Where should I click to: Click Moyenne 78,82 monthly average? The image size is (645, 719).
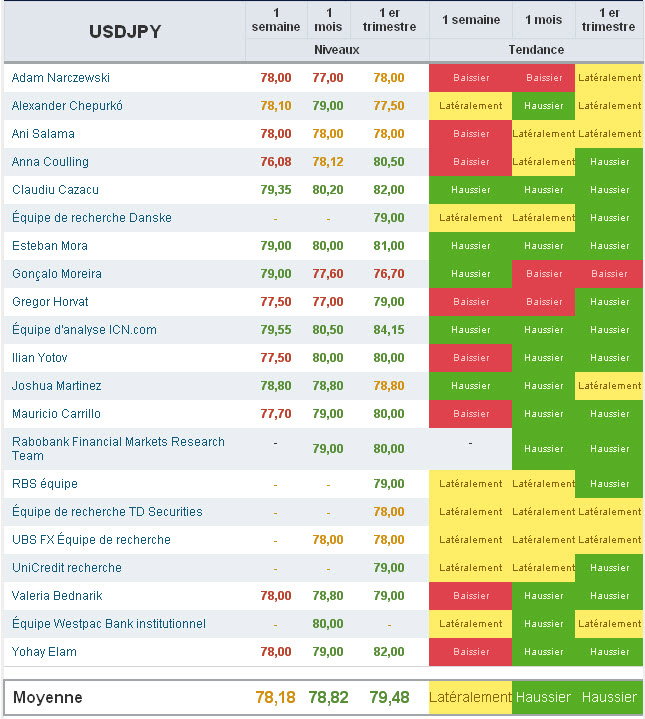click(328, 697)
